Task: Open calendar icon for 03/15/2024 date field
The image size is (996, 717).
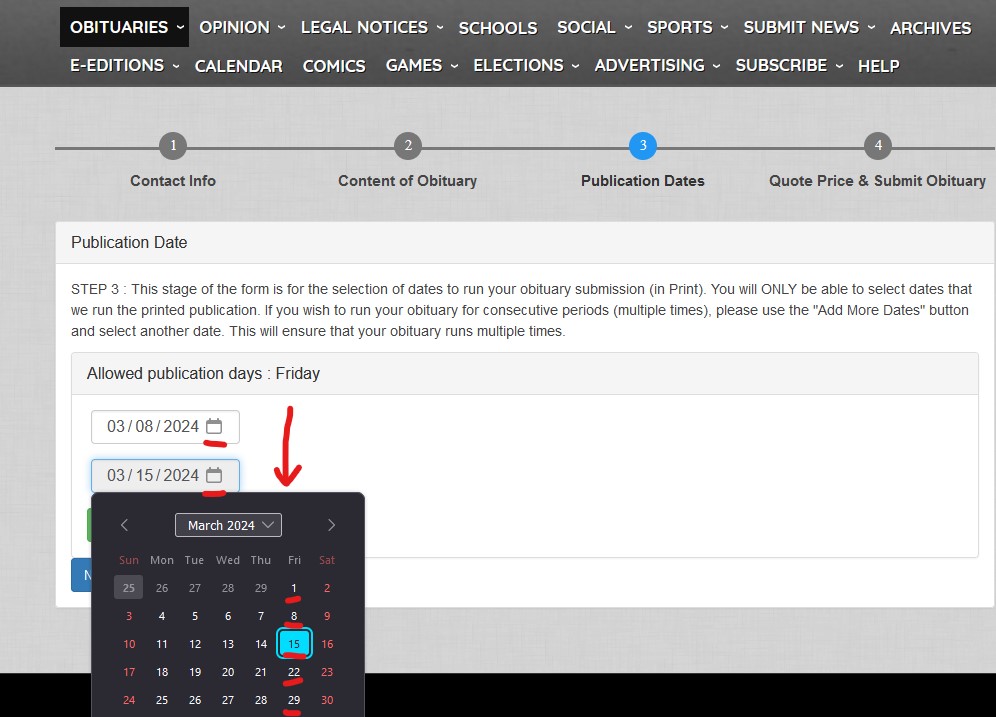Action: click(214, 476)
